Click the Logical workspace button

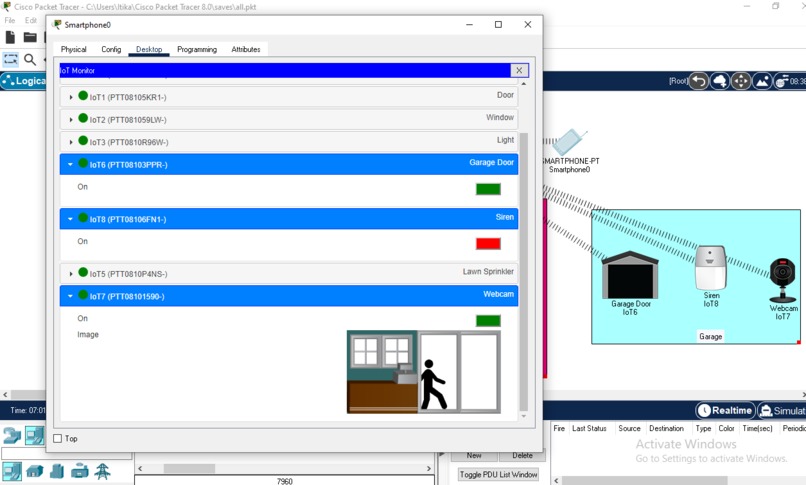point(24,81)
